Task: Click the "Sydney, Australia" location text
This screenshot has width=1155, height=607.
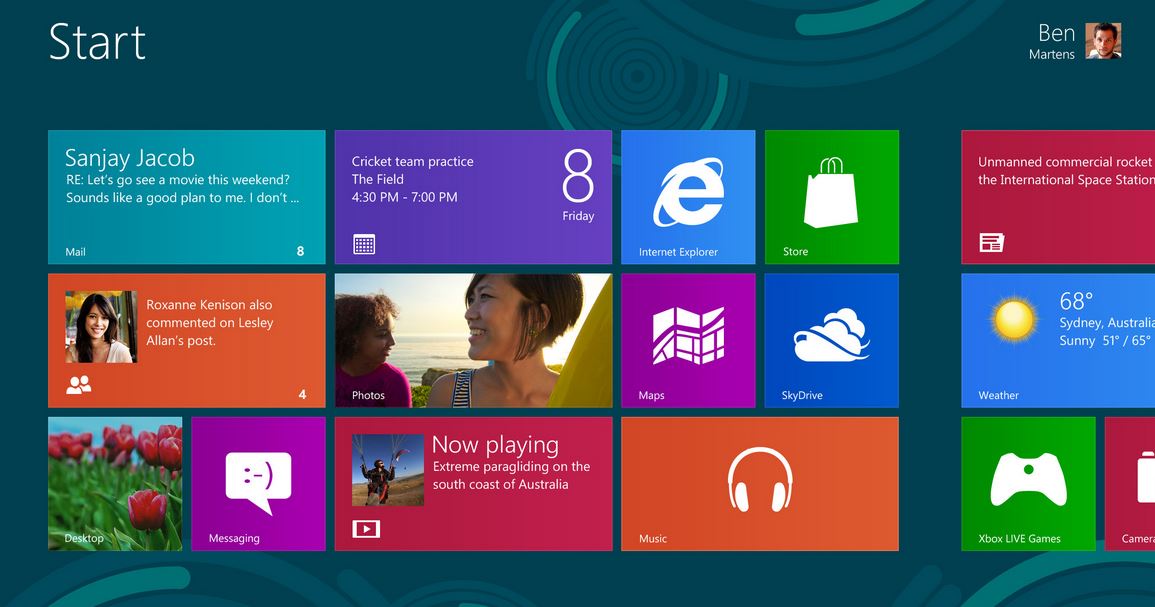Action: (1107, 323)
